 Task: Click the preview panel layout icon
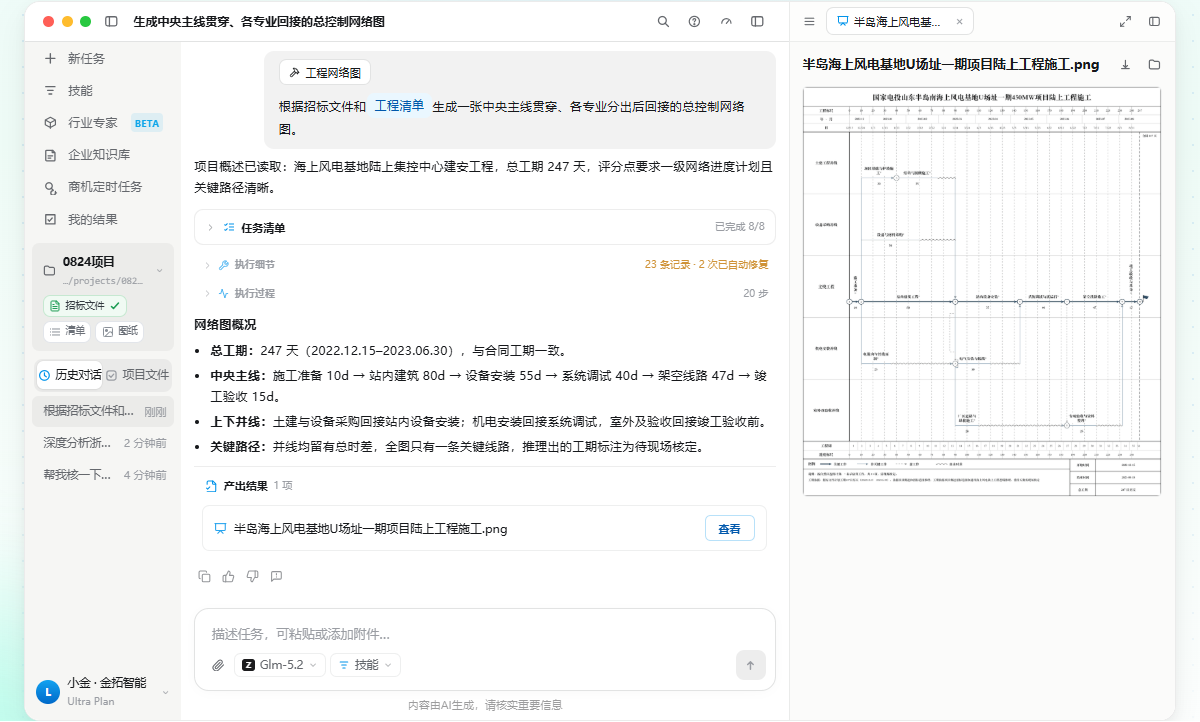coord(1154,21)
